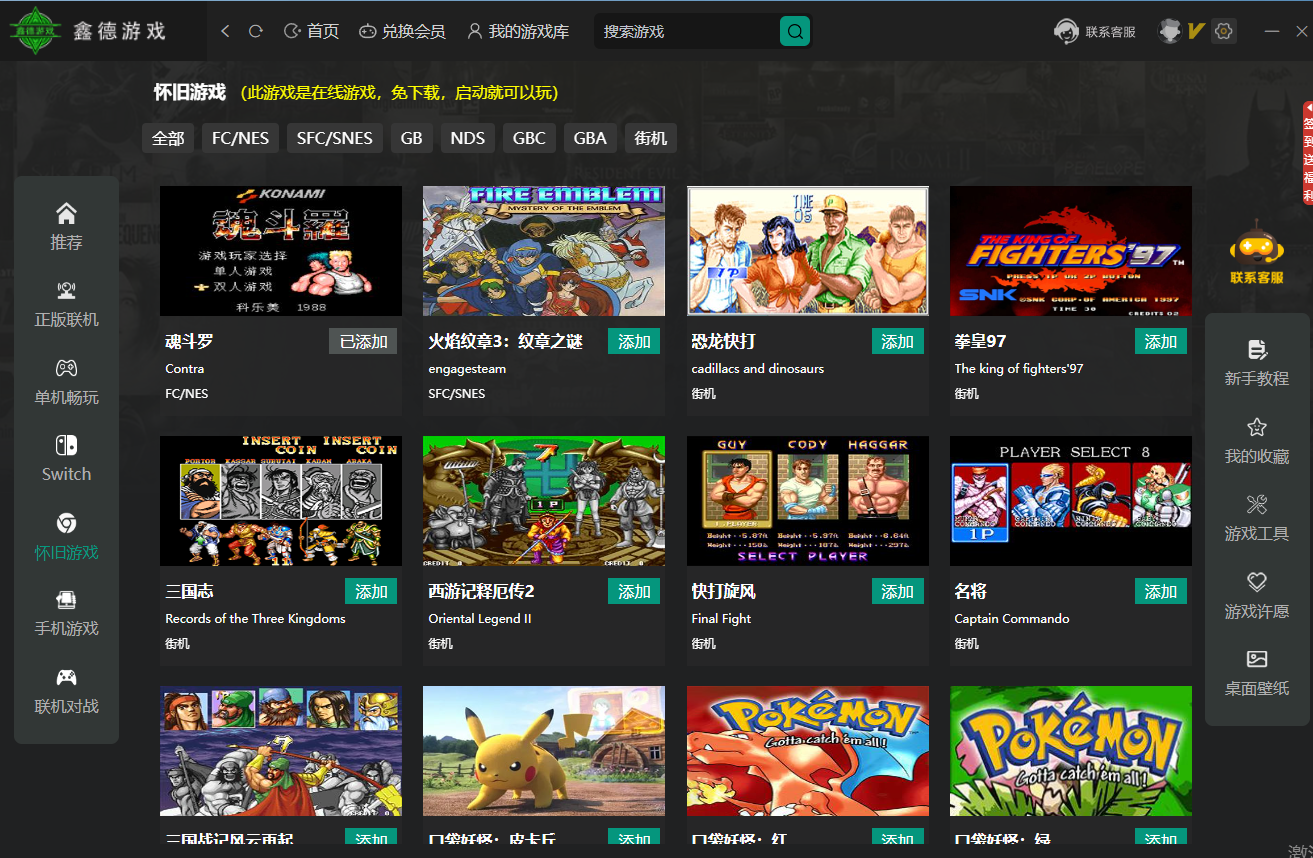
Task: Add 三国志 with its 添加 button
Action: 371,592
